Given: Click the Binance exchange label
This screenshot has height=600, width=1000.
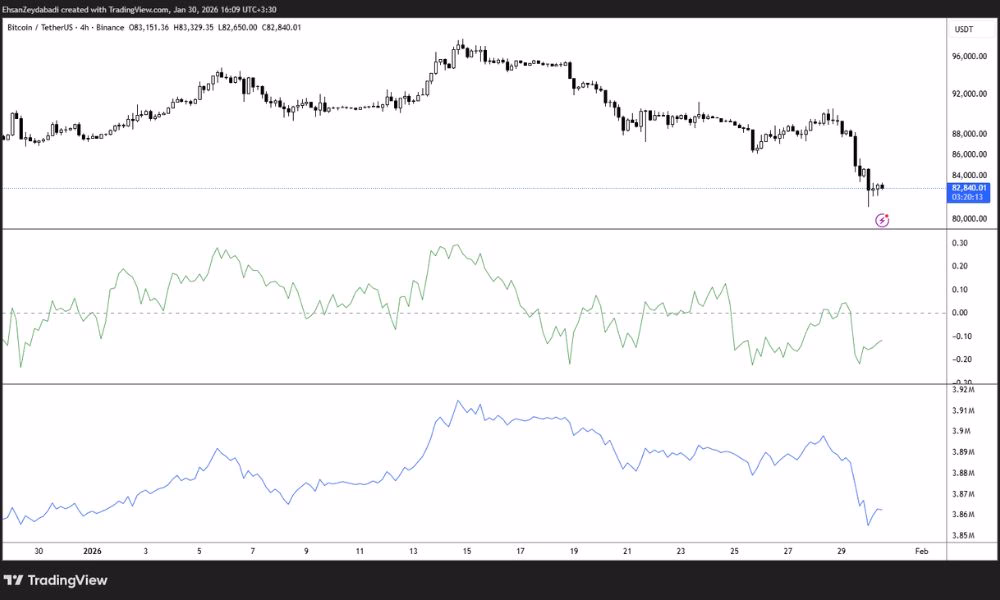Looking at the screenshot, I should [110, 27].
